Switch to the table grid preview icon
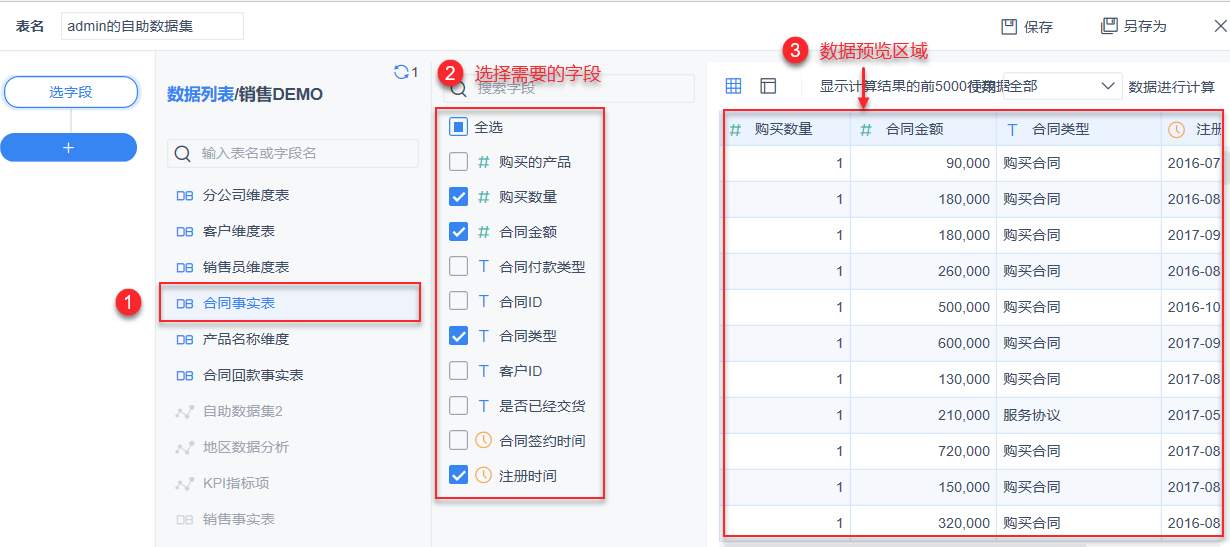The image size is (1230, 547). pos(733,86)
